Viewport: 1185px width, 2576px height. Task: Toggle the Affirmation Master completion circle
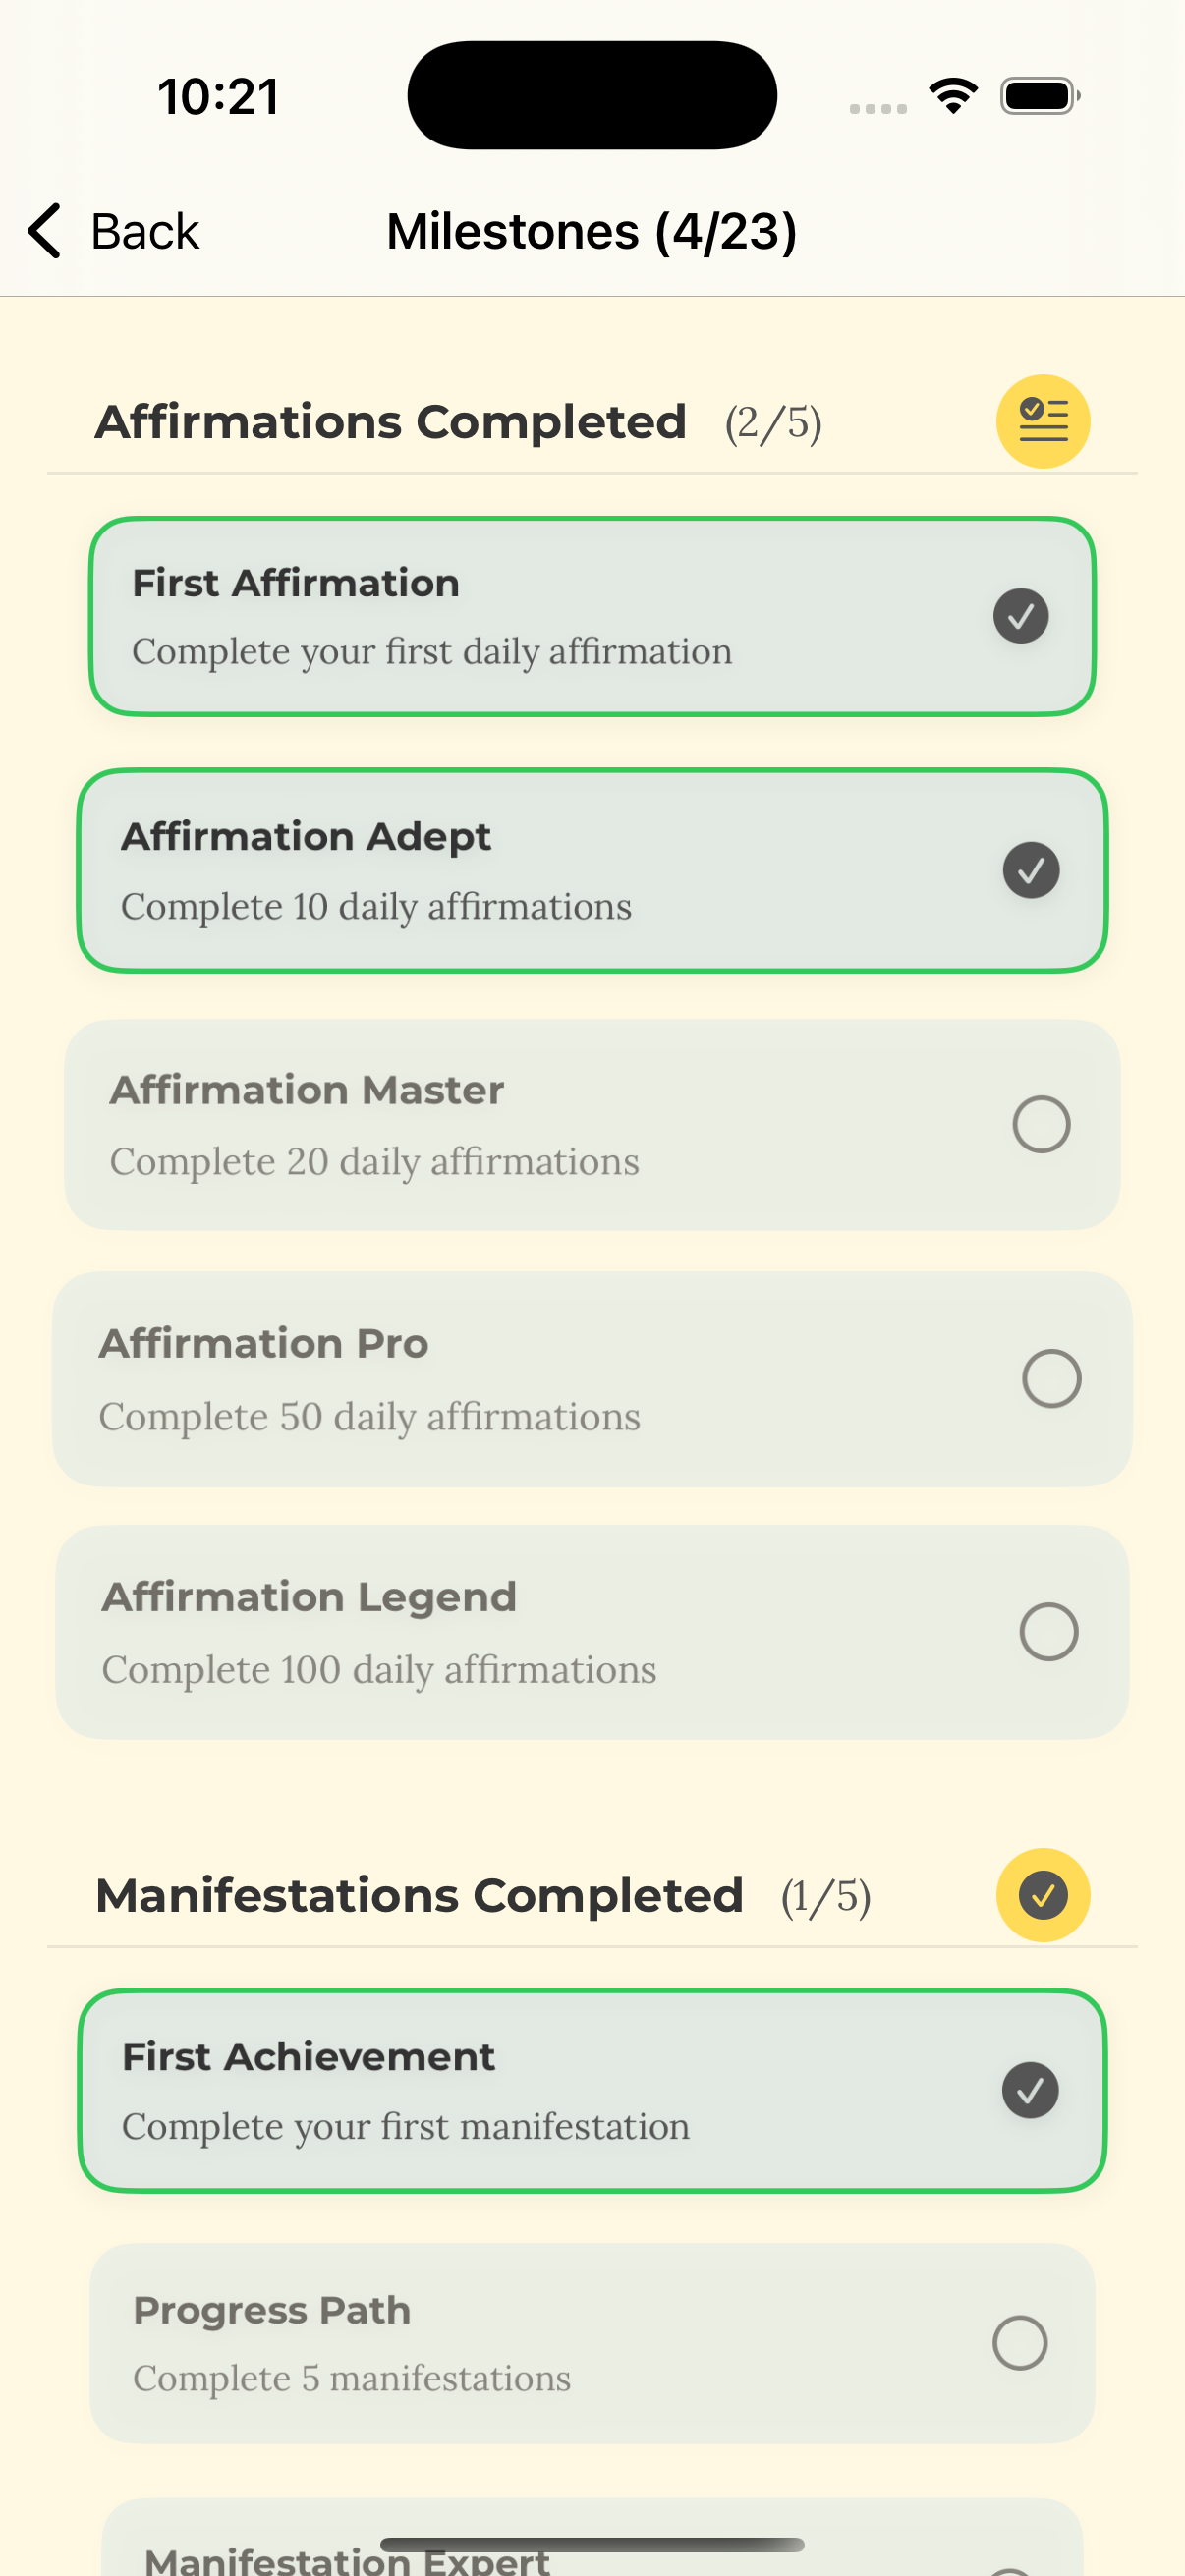click(x=1041, y=1125)
